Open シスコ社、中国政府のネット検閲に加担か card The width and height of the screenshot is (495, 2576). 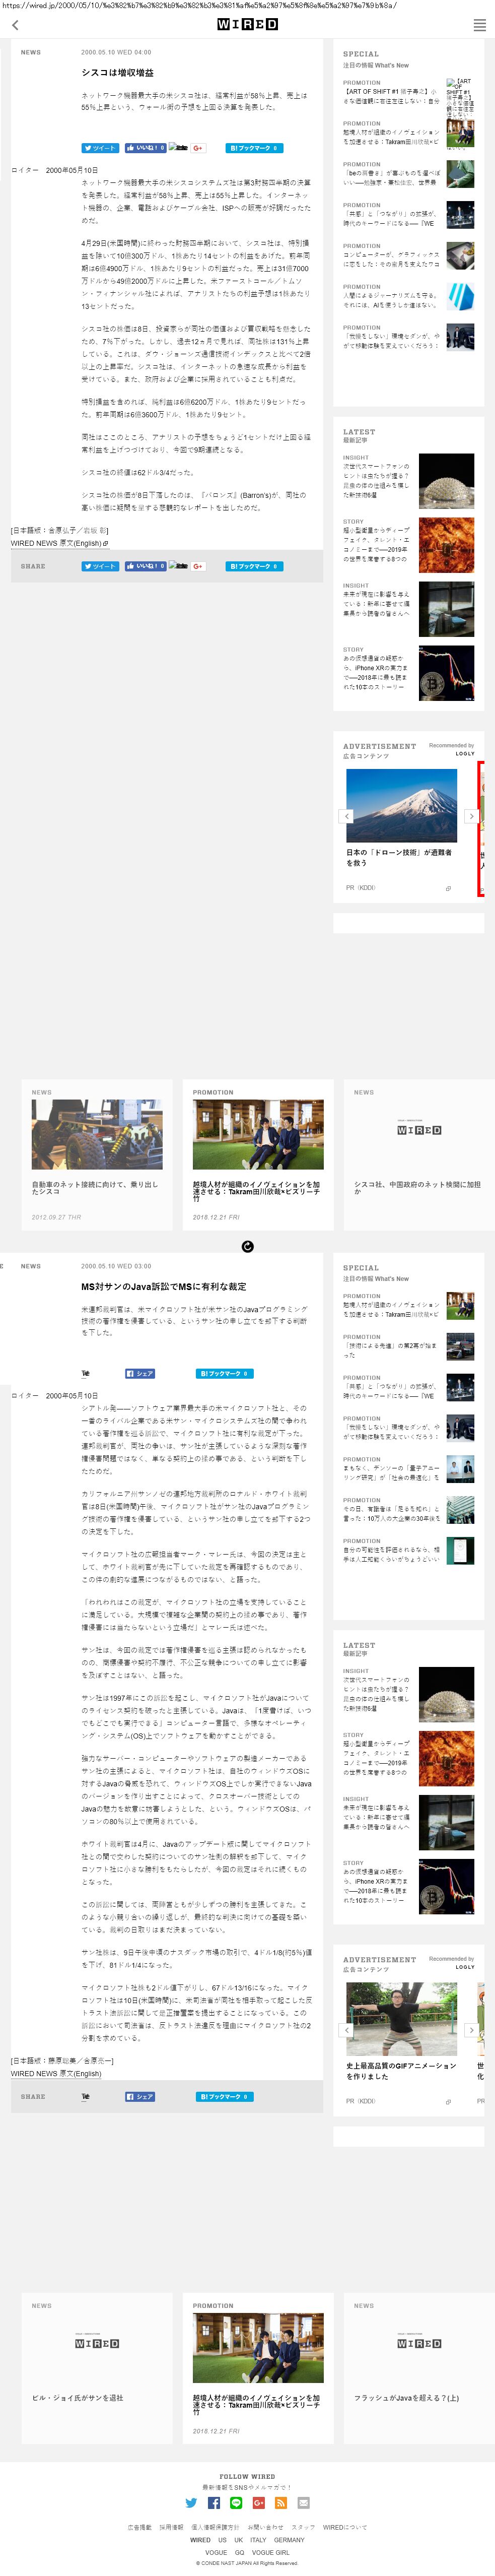pyautogui.click(x=418, y=1154)
